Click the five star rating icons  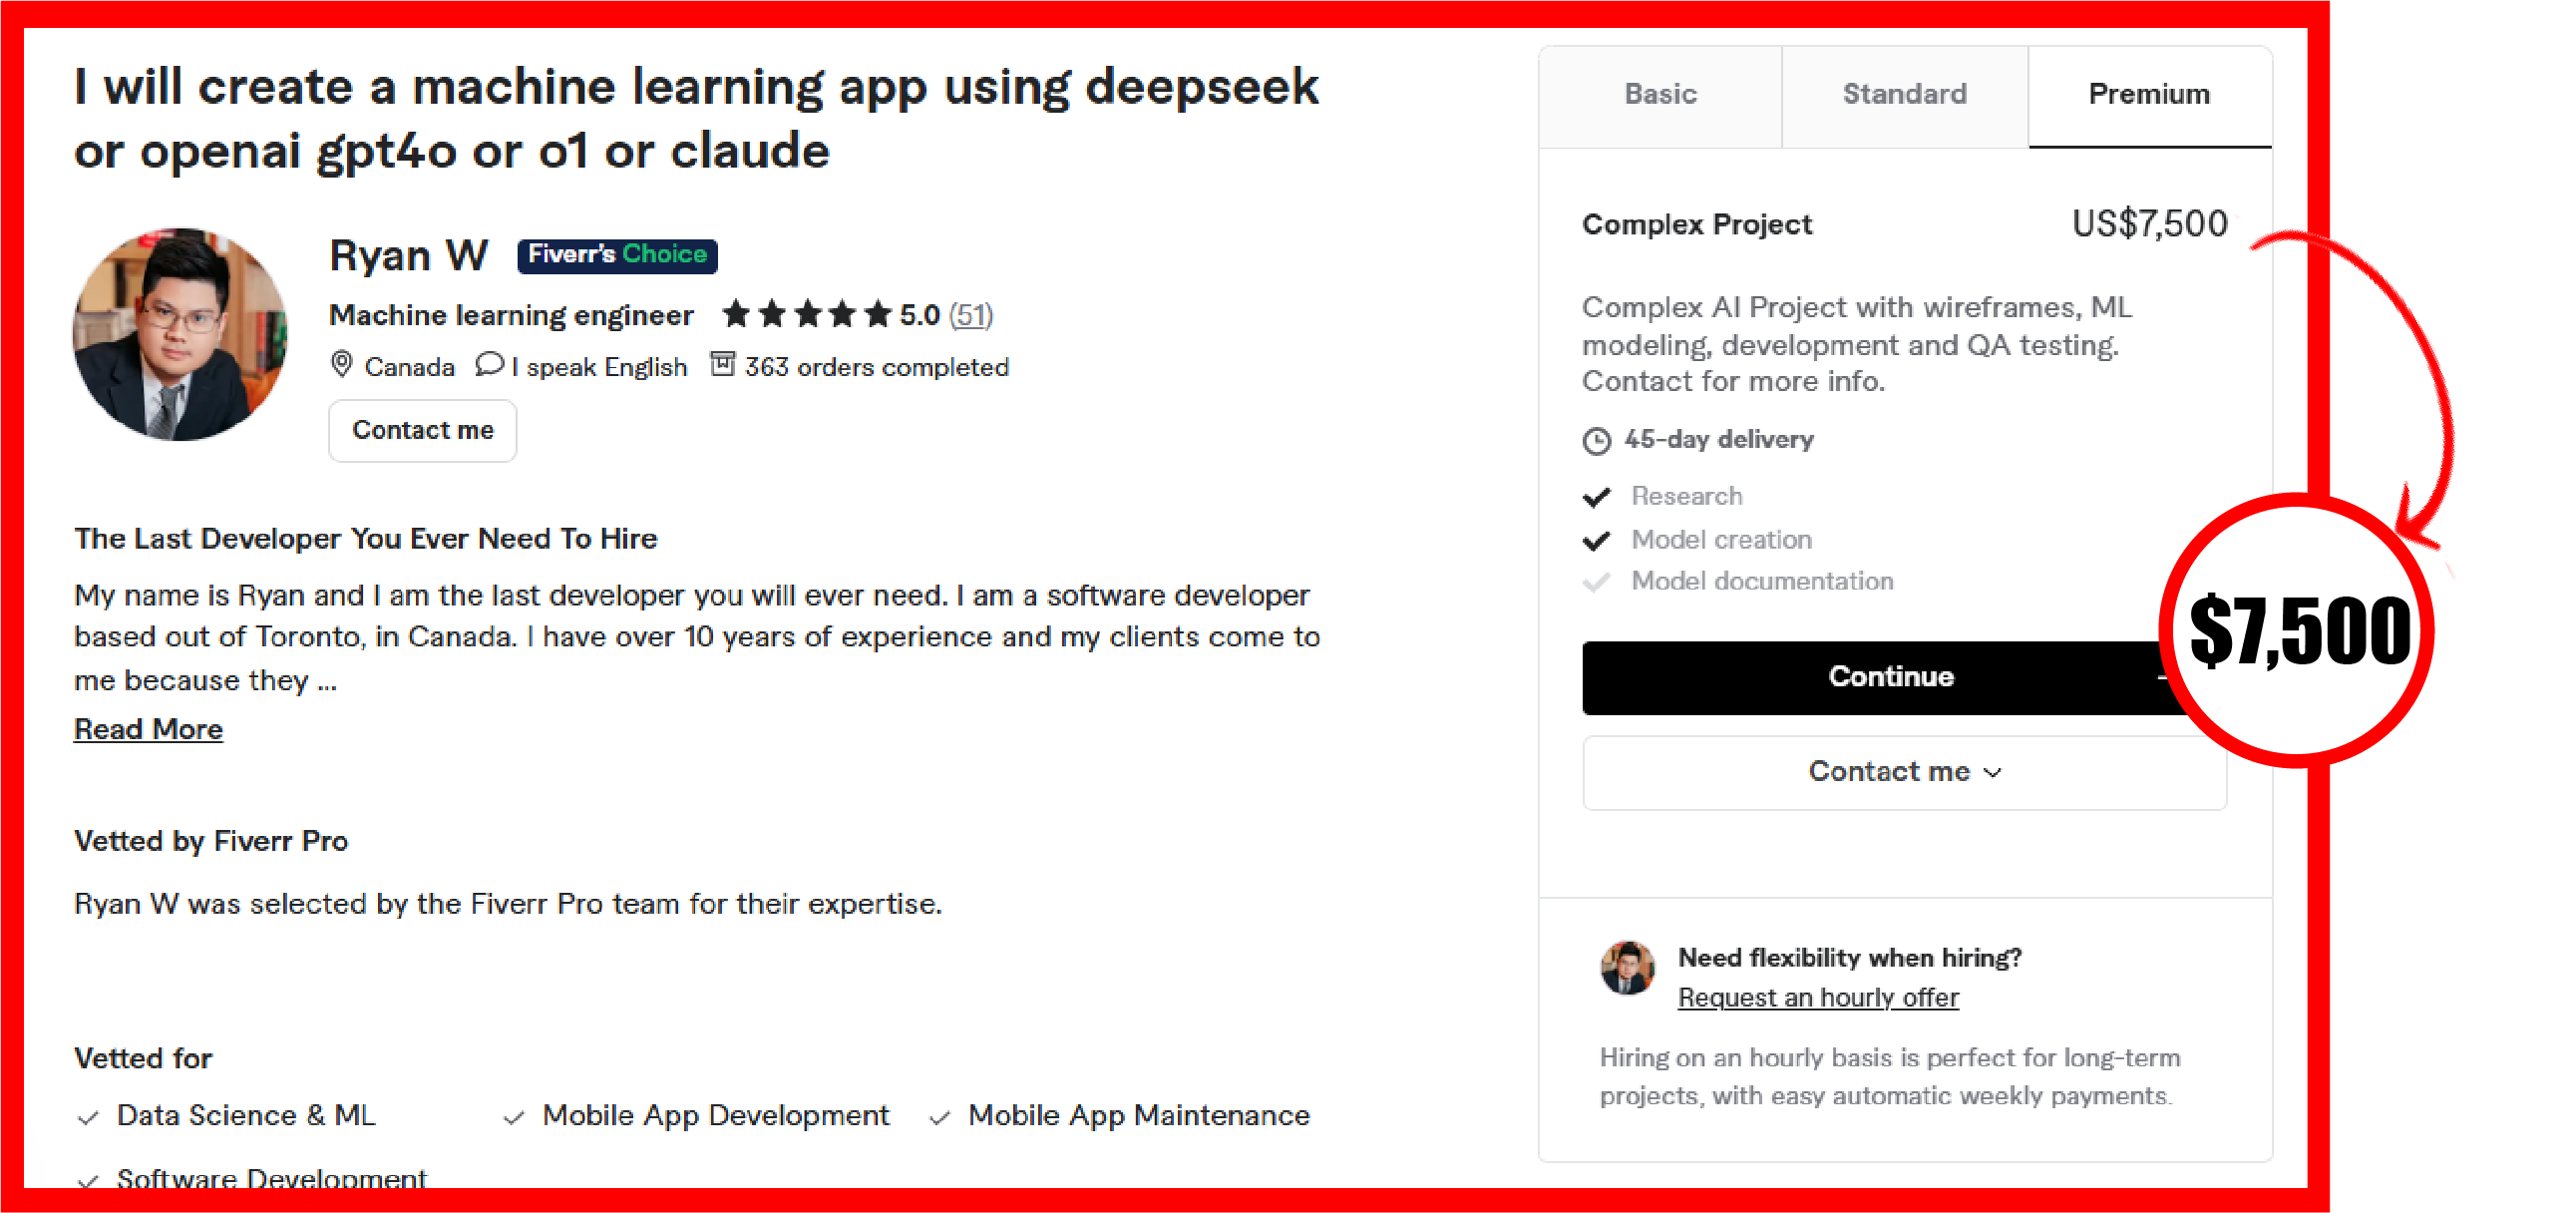pos(806,314)
